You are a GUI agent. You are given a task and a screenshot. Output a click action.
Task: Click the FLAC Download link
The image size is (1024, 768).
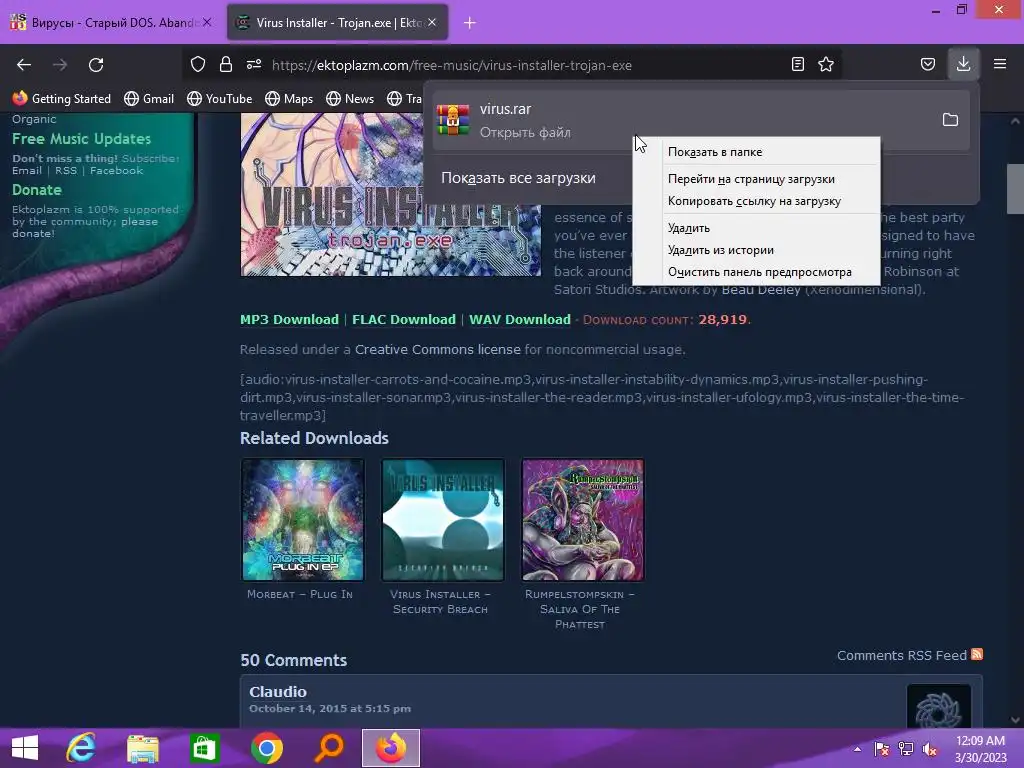click(404, 319)
